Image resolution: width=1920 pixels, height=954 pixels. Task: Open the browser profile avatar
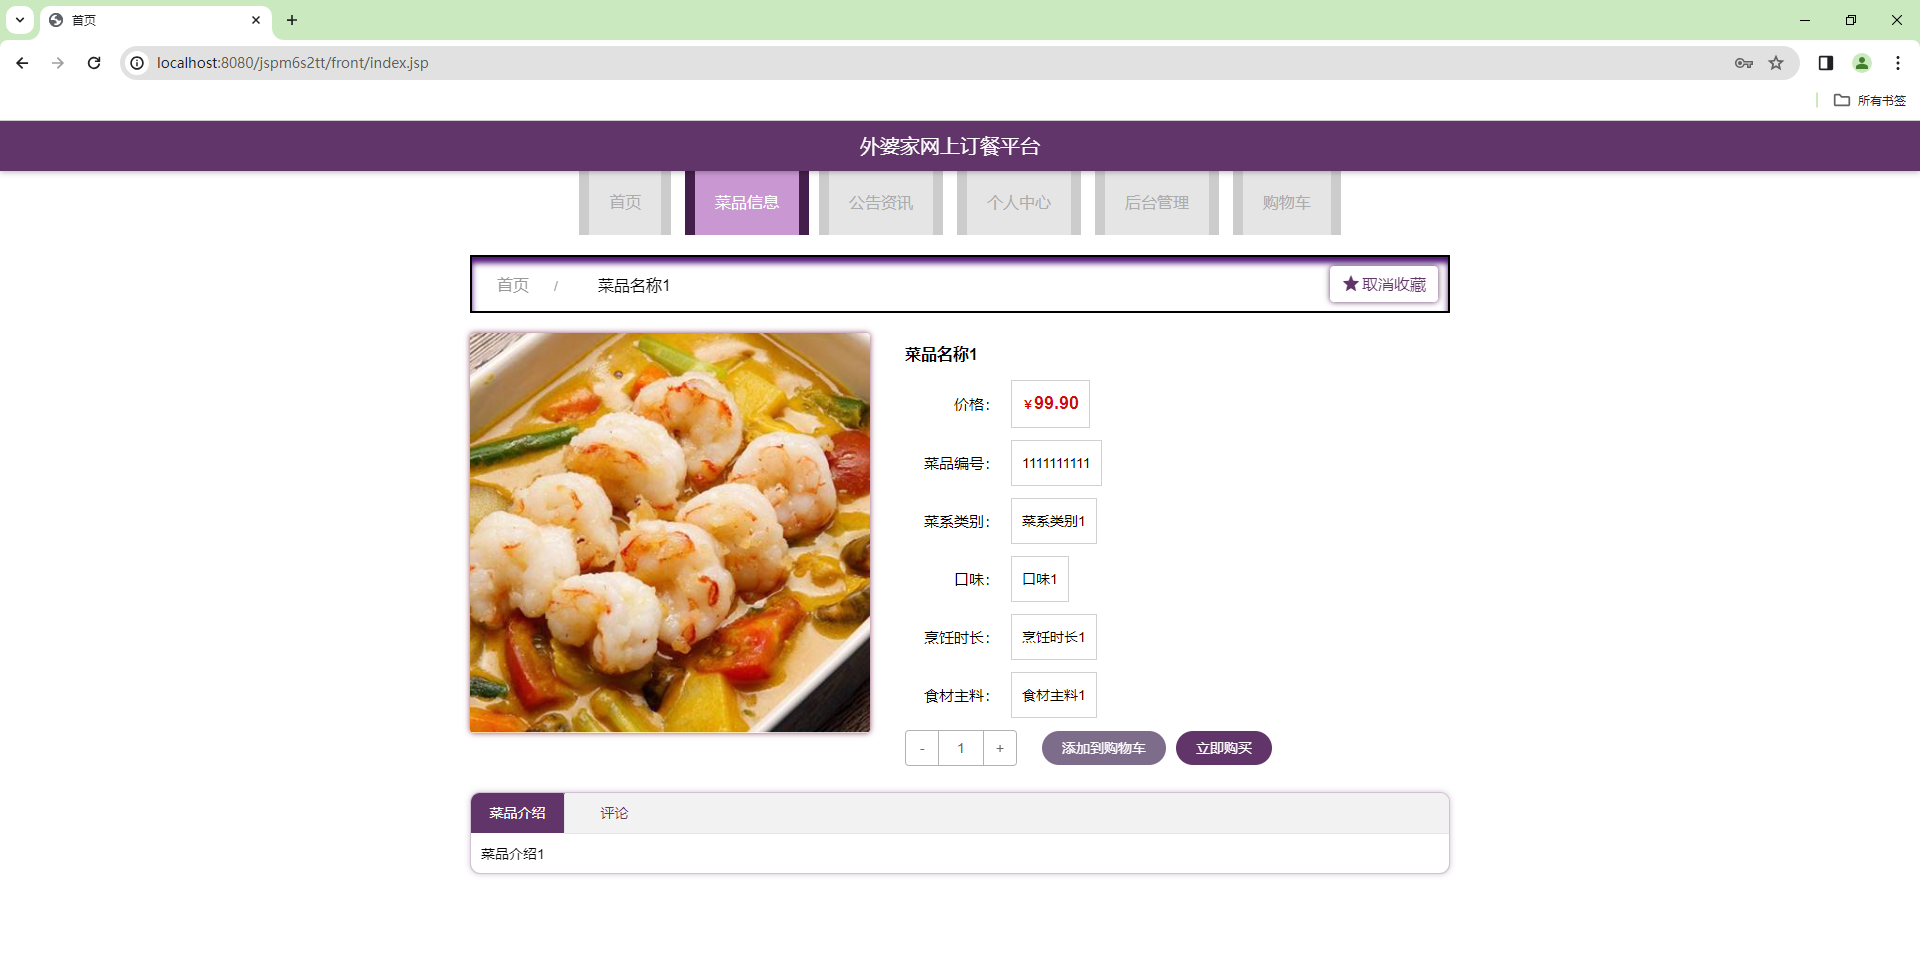1861,62
